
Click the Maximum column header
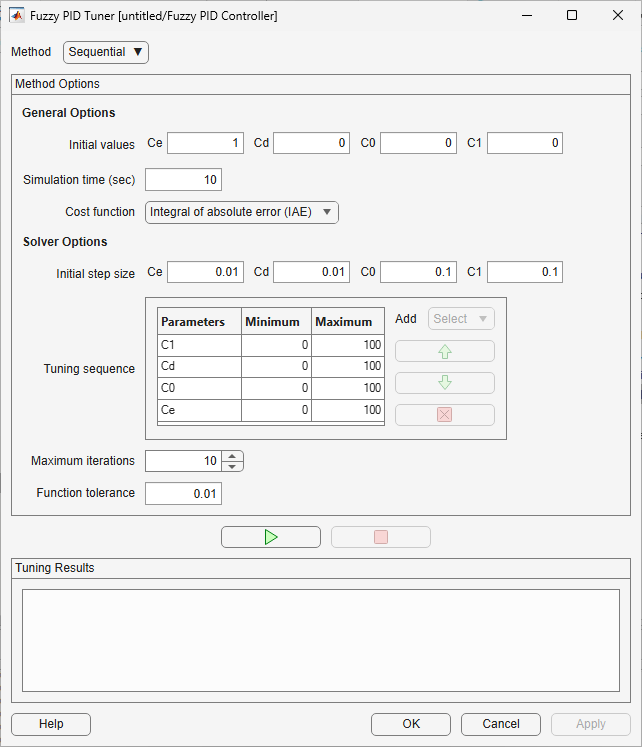coord(348,322)
